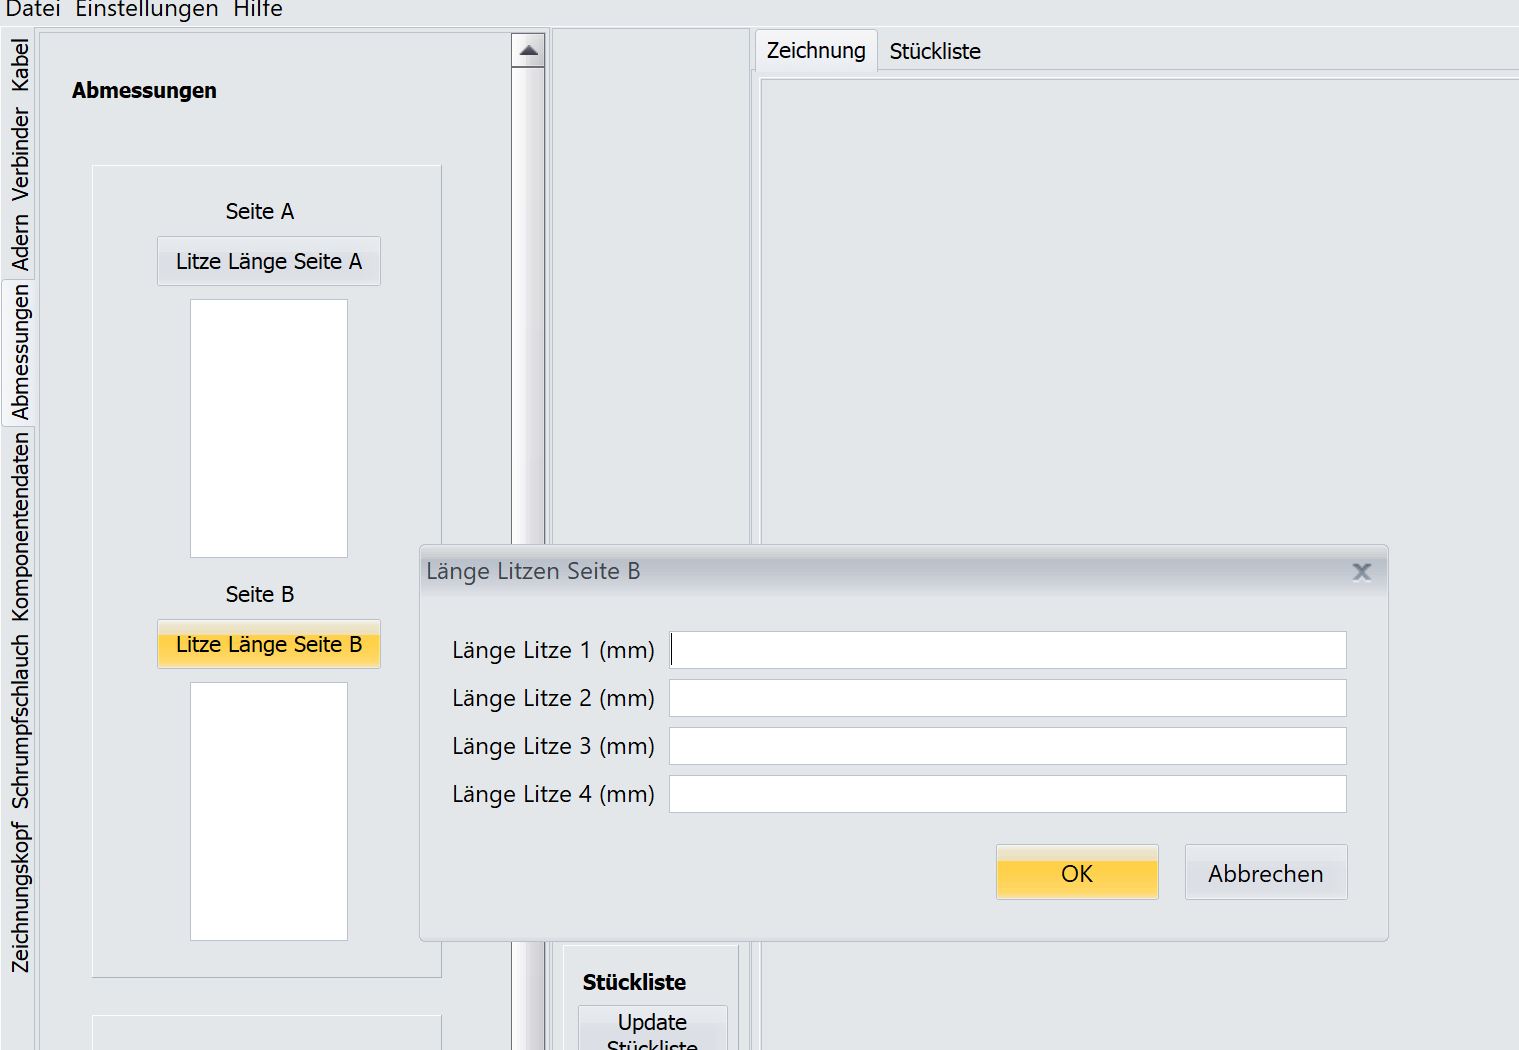Click the Update Stückliste button
Image resolution: width=1519 pixels, height=1050 pixels.
pyautogui.click(x=652, y=1028)
